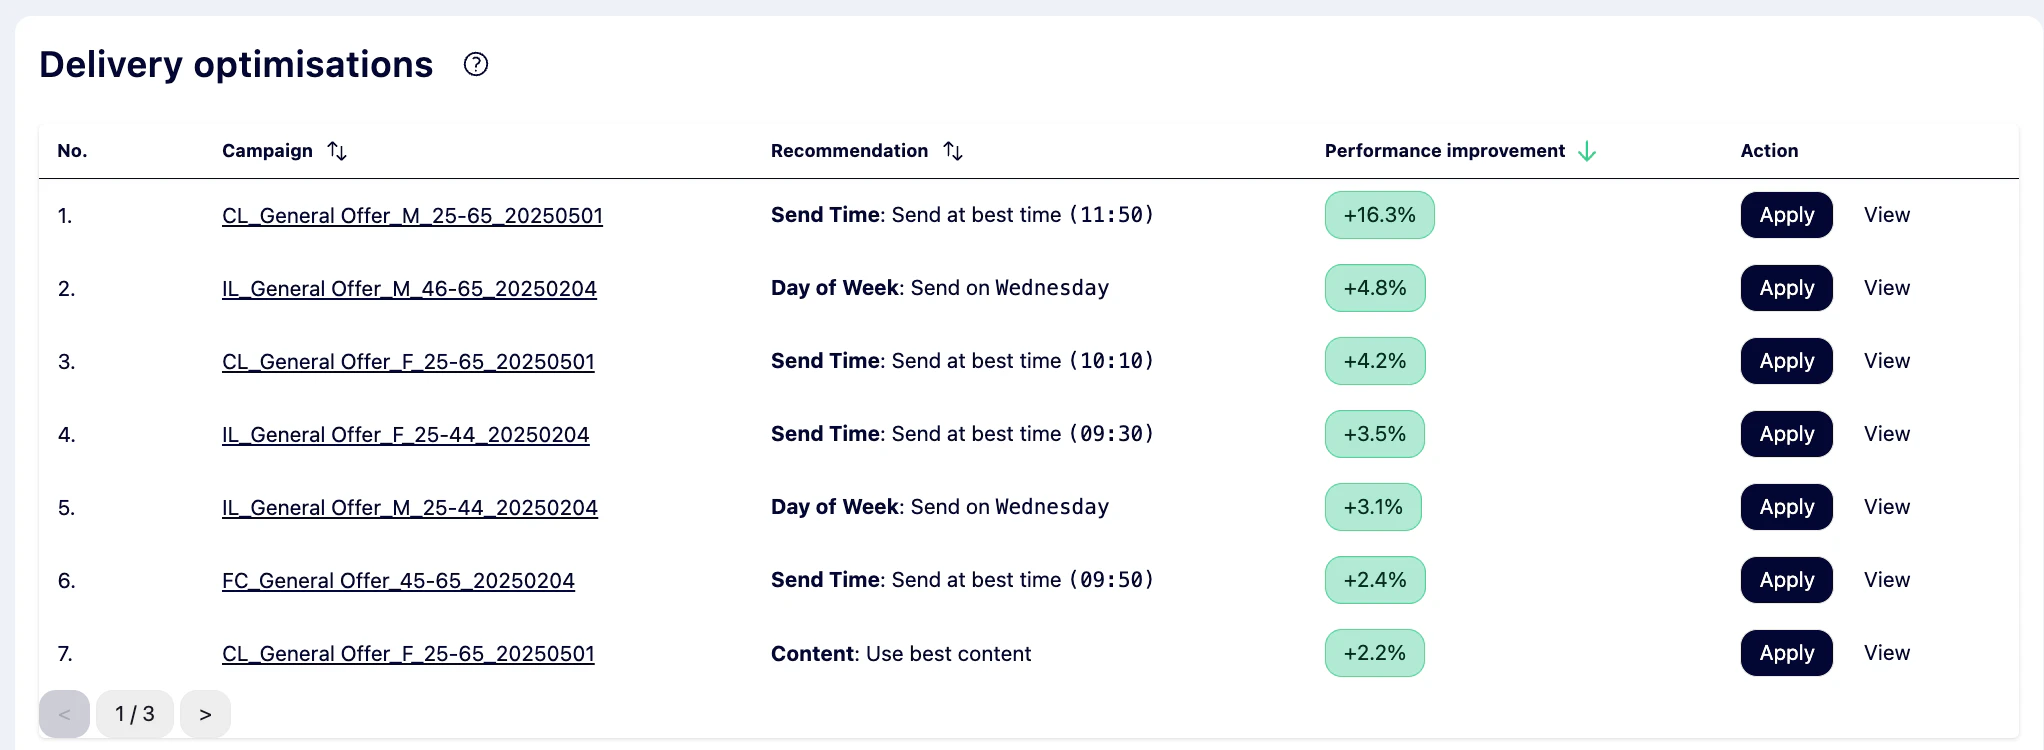Click the disabled previous page arrow
This screenshot has width=2044, height=750.
pyautogui.click(x=64, y=714)
